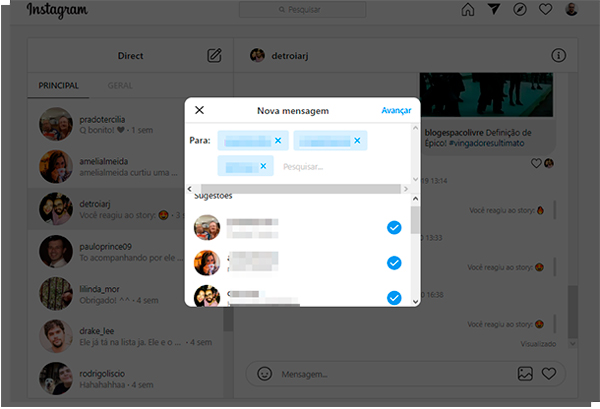Screen dimensions: 600x409
Task: Close the Nova mensagem dialog
Action: [199, 110]
